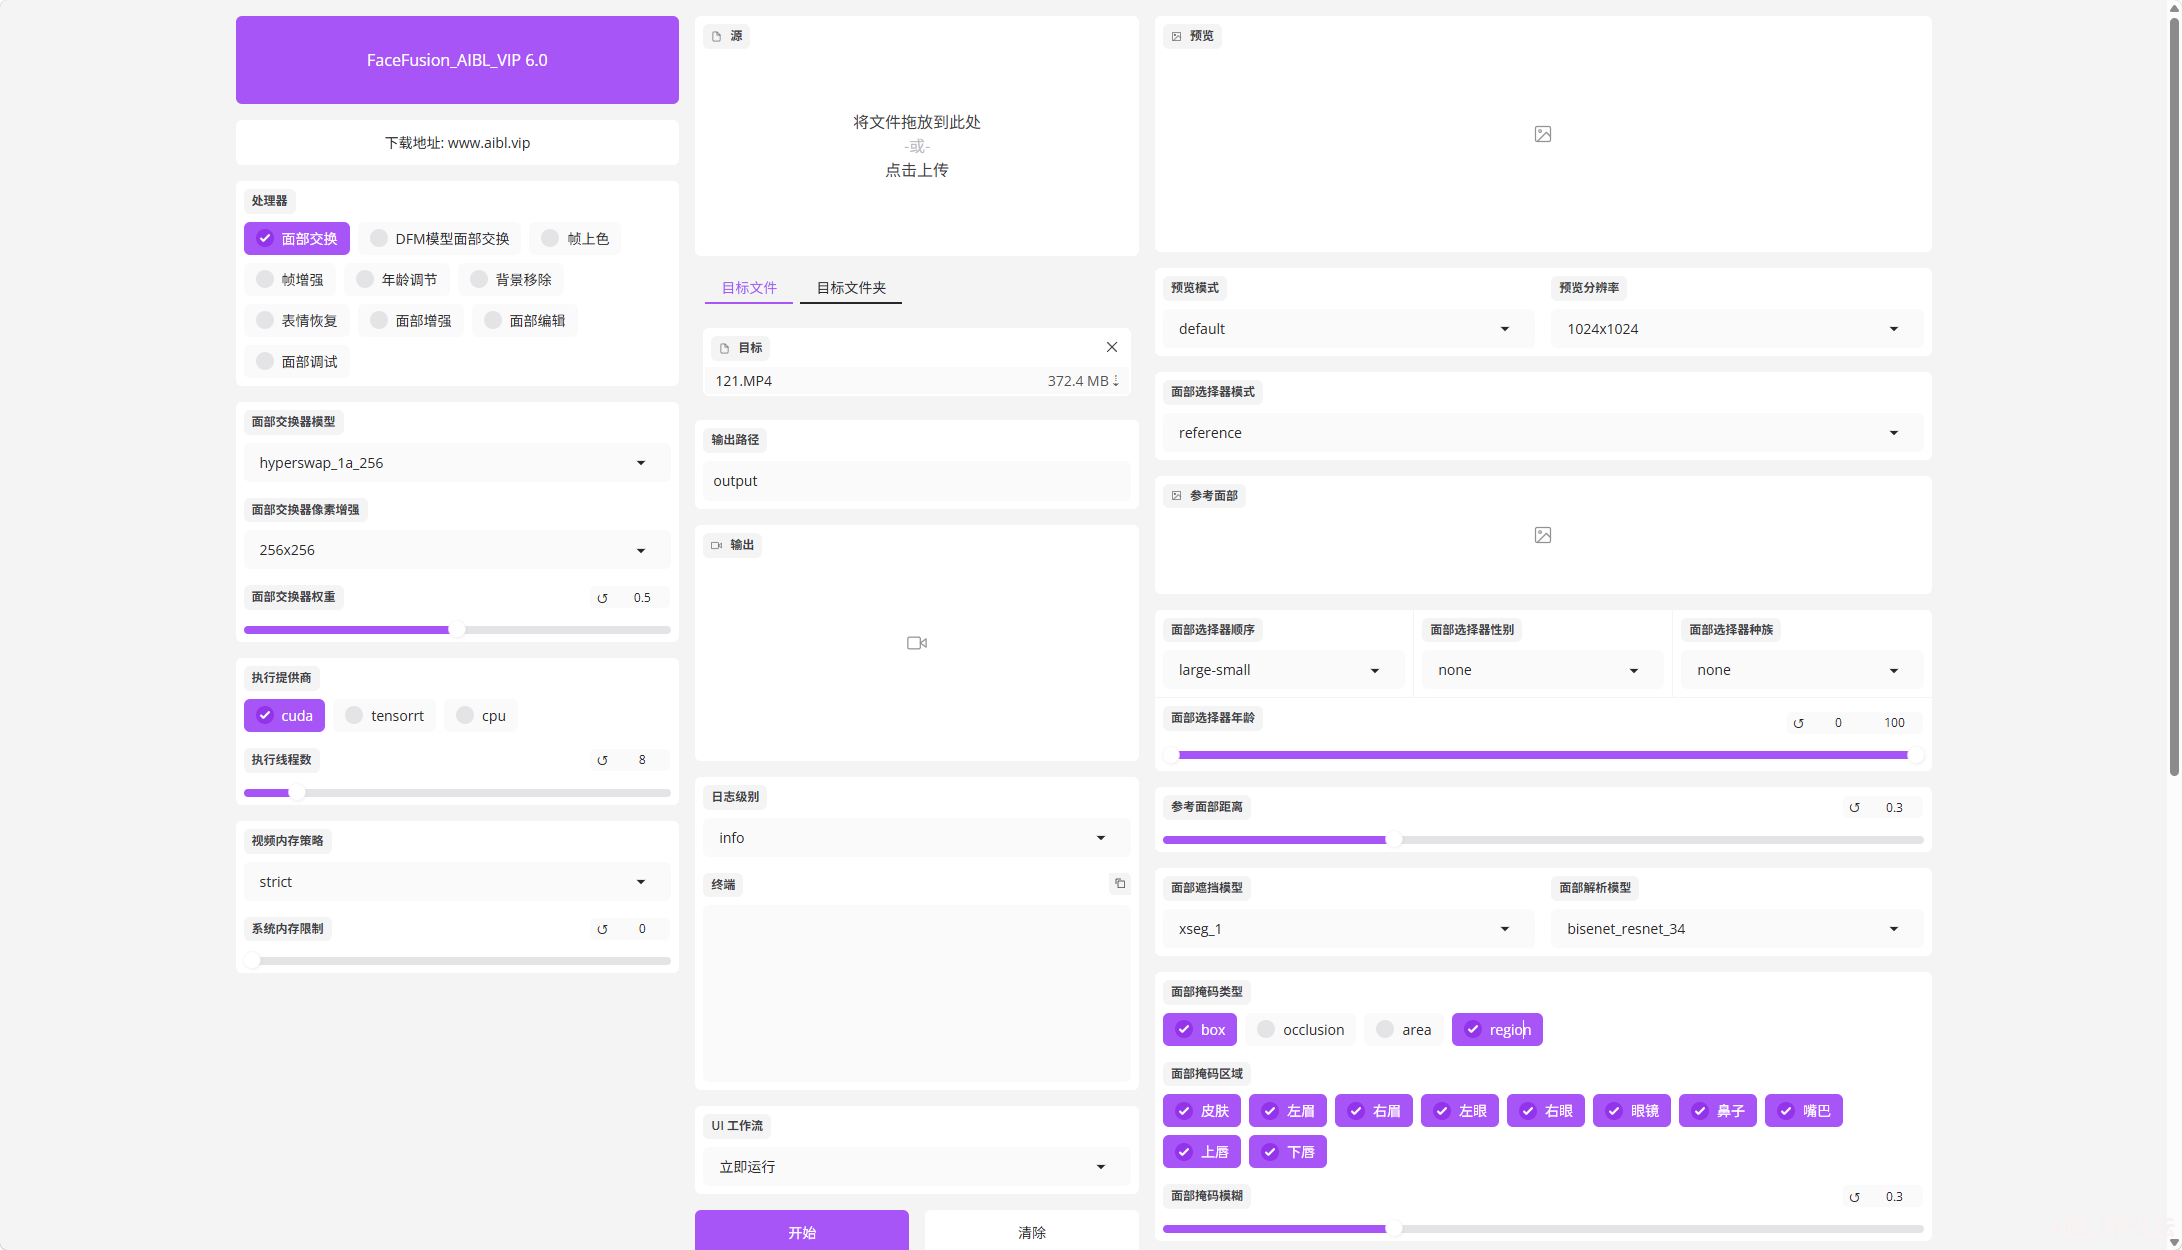The width and height of the screenshot is (2182, 1250).
Task: Reset the 系统内存限制 value icon
Action: click(x=602, y=929)
